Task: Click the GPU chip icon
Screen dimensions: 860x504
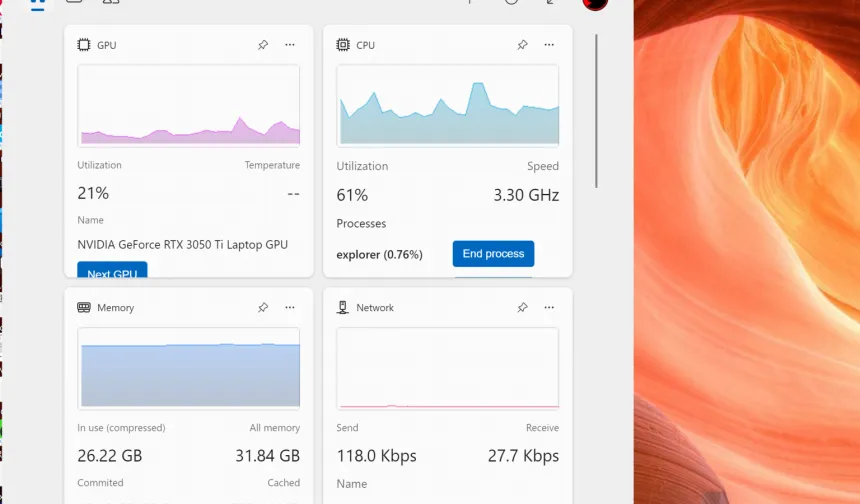Action: [x=84, y=45]
